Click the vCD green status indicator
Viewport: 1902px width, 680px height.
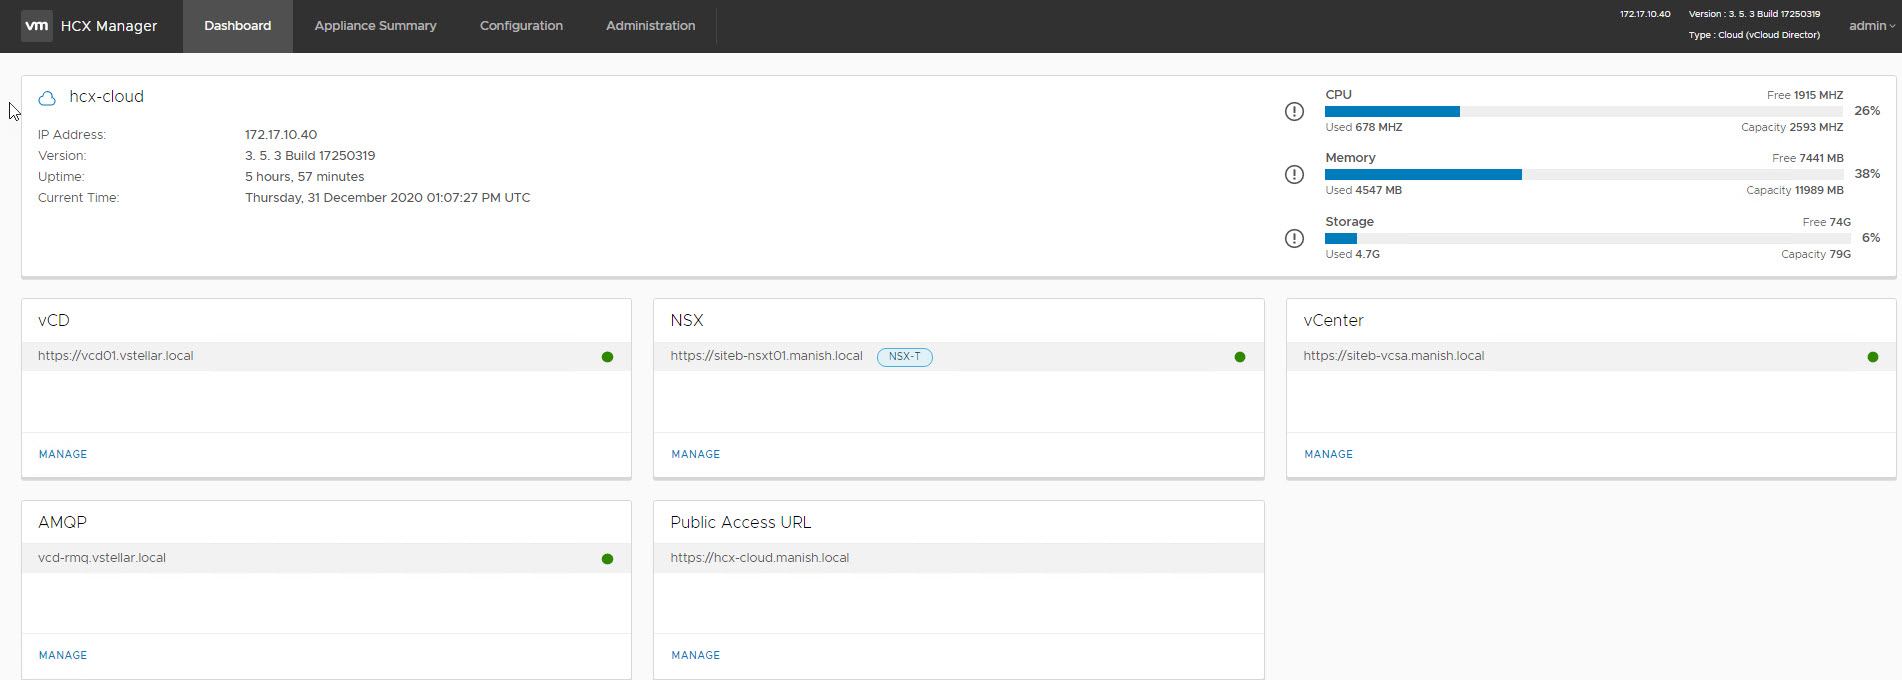pyautogui.click(x=607, y=357)
